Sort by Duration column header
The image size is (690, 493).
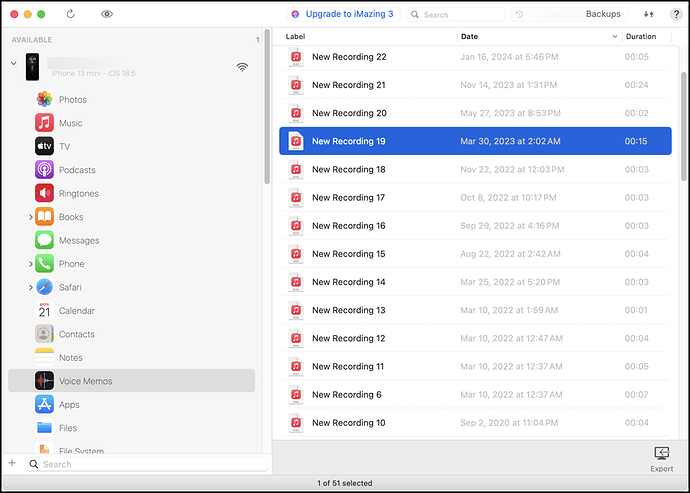[x=641, y=37]
